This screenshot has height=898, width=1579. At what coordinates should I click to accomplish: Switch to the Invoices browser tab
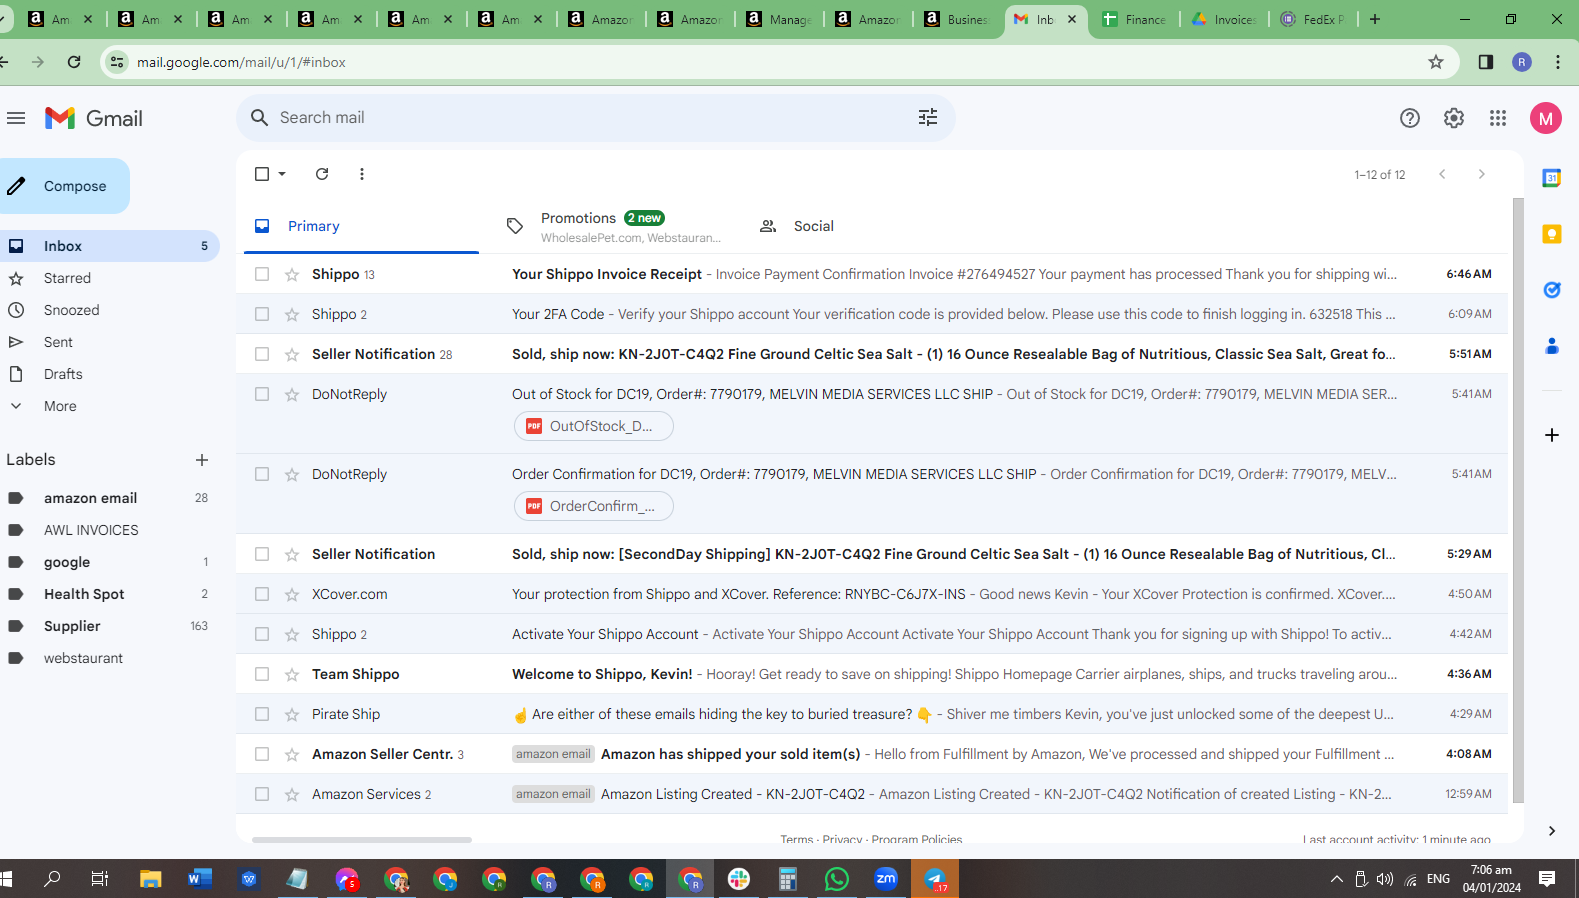tap(1223, 19)
